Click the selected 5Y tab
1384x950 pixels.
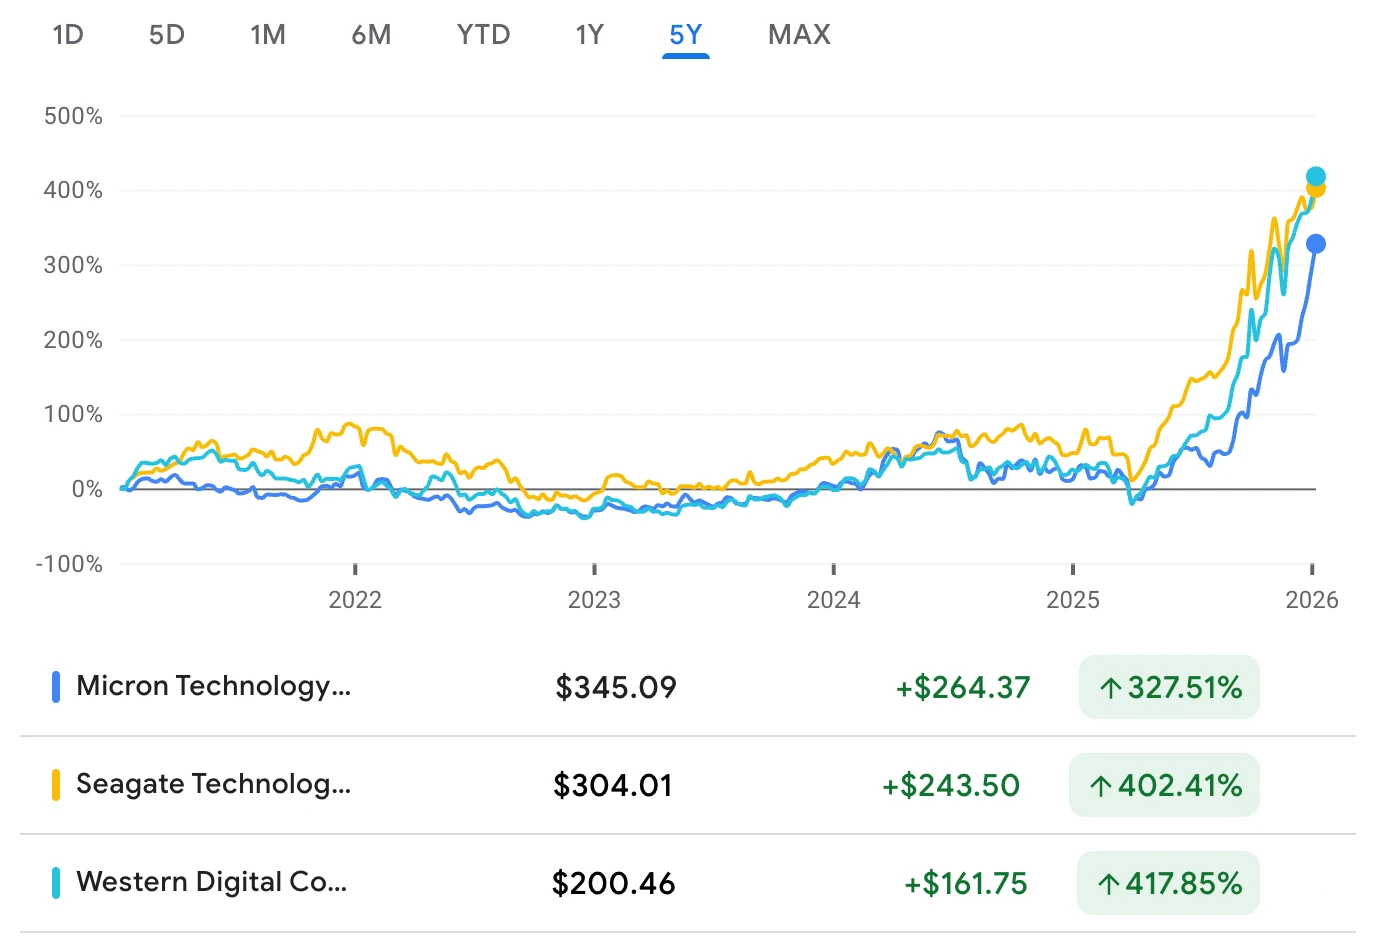coord(686,35)
